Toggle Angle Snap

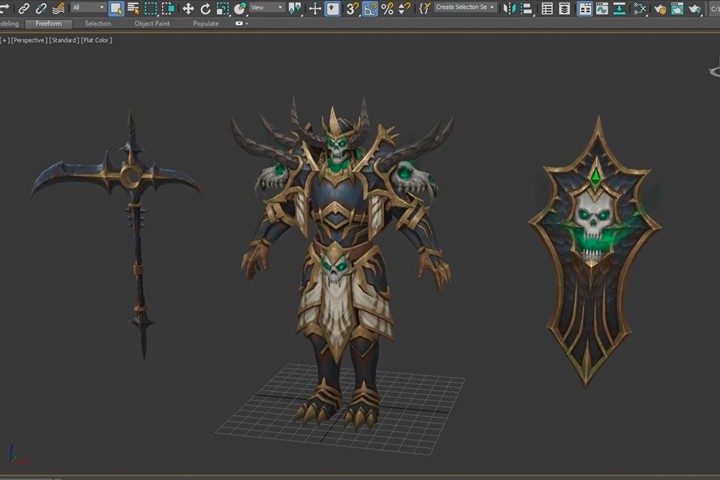point(370,8)
